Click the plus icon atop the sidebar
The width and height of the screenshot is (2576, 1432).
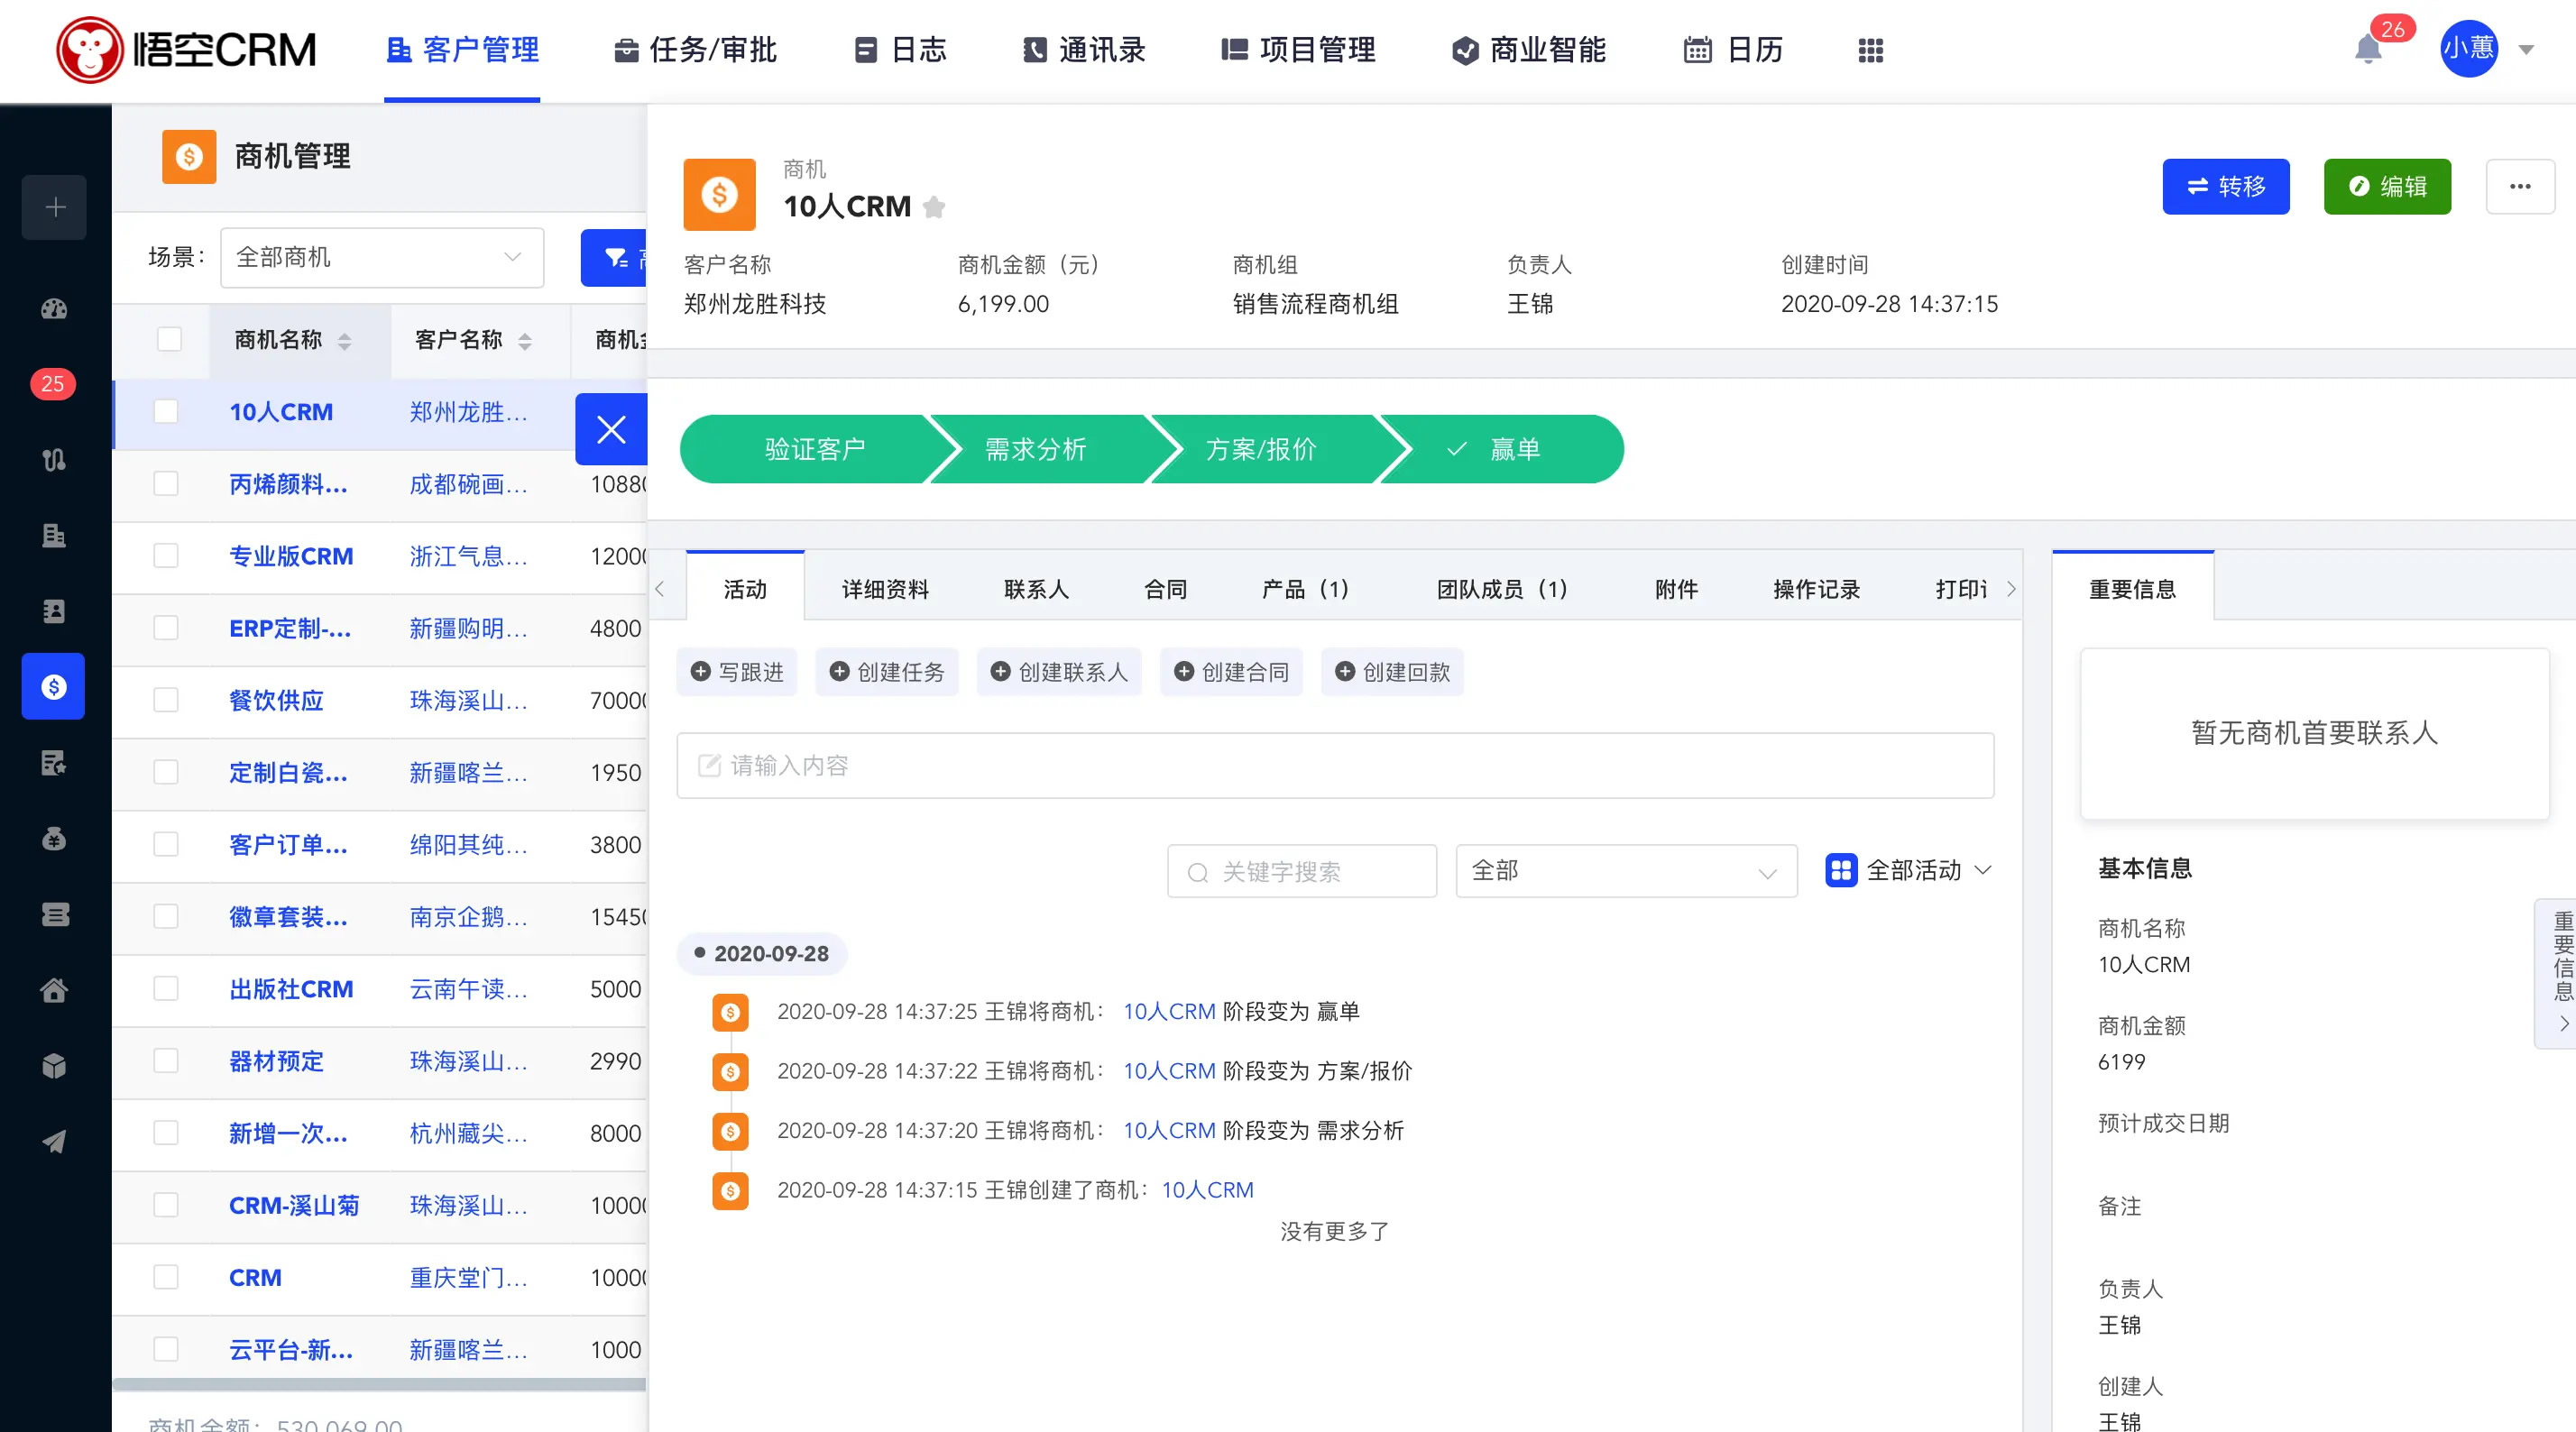click(54, 207)
